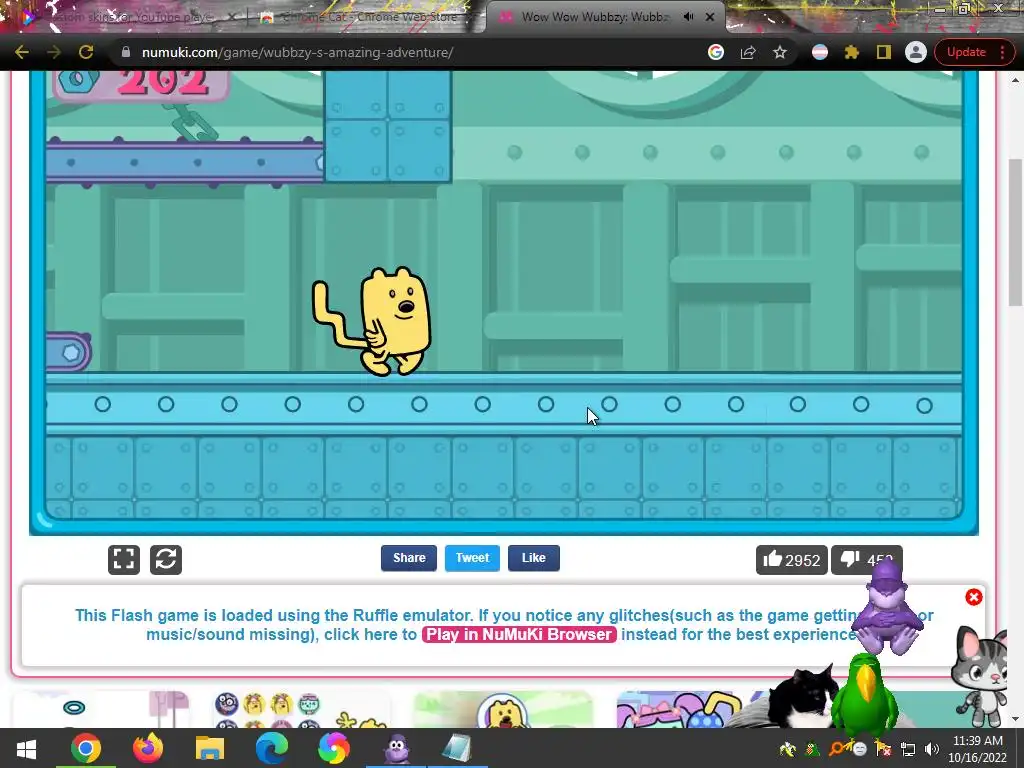Open the notepad app in taskbar
This screenshot has width=1024, height=768.
coord(457,748)
